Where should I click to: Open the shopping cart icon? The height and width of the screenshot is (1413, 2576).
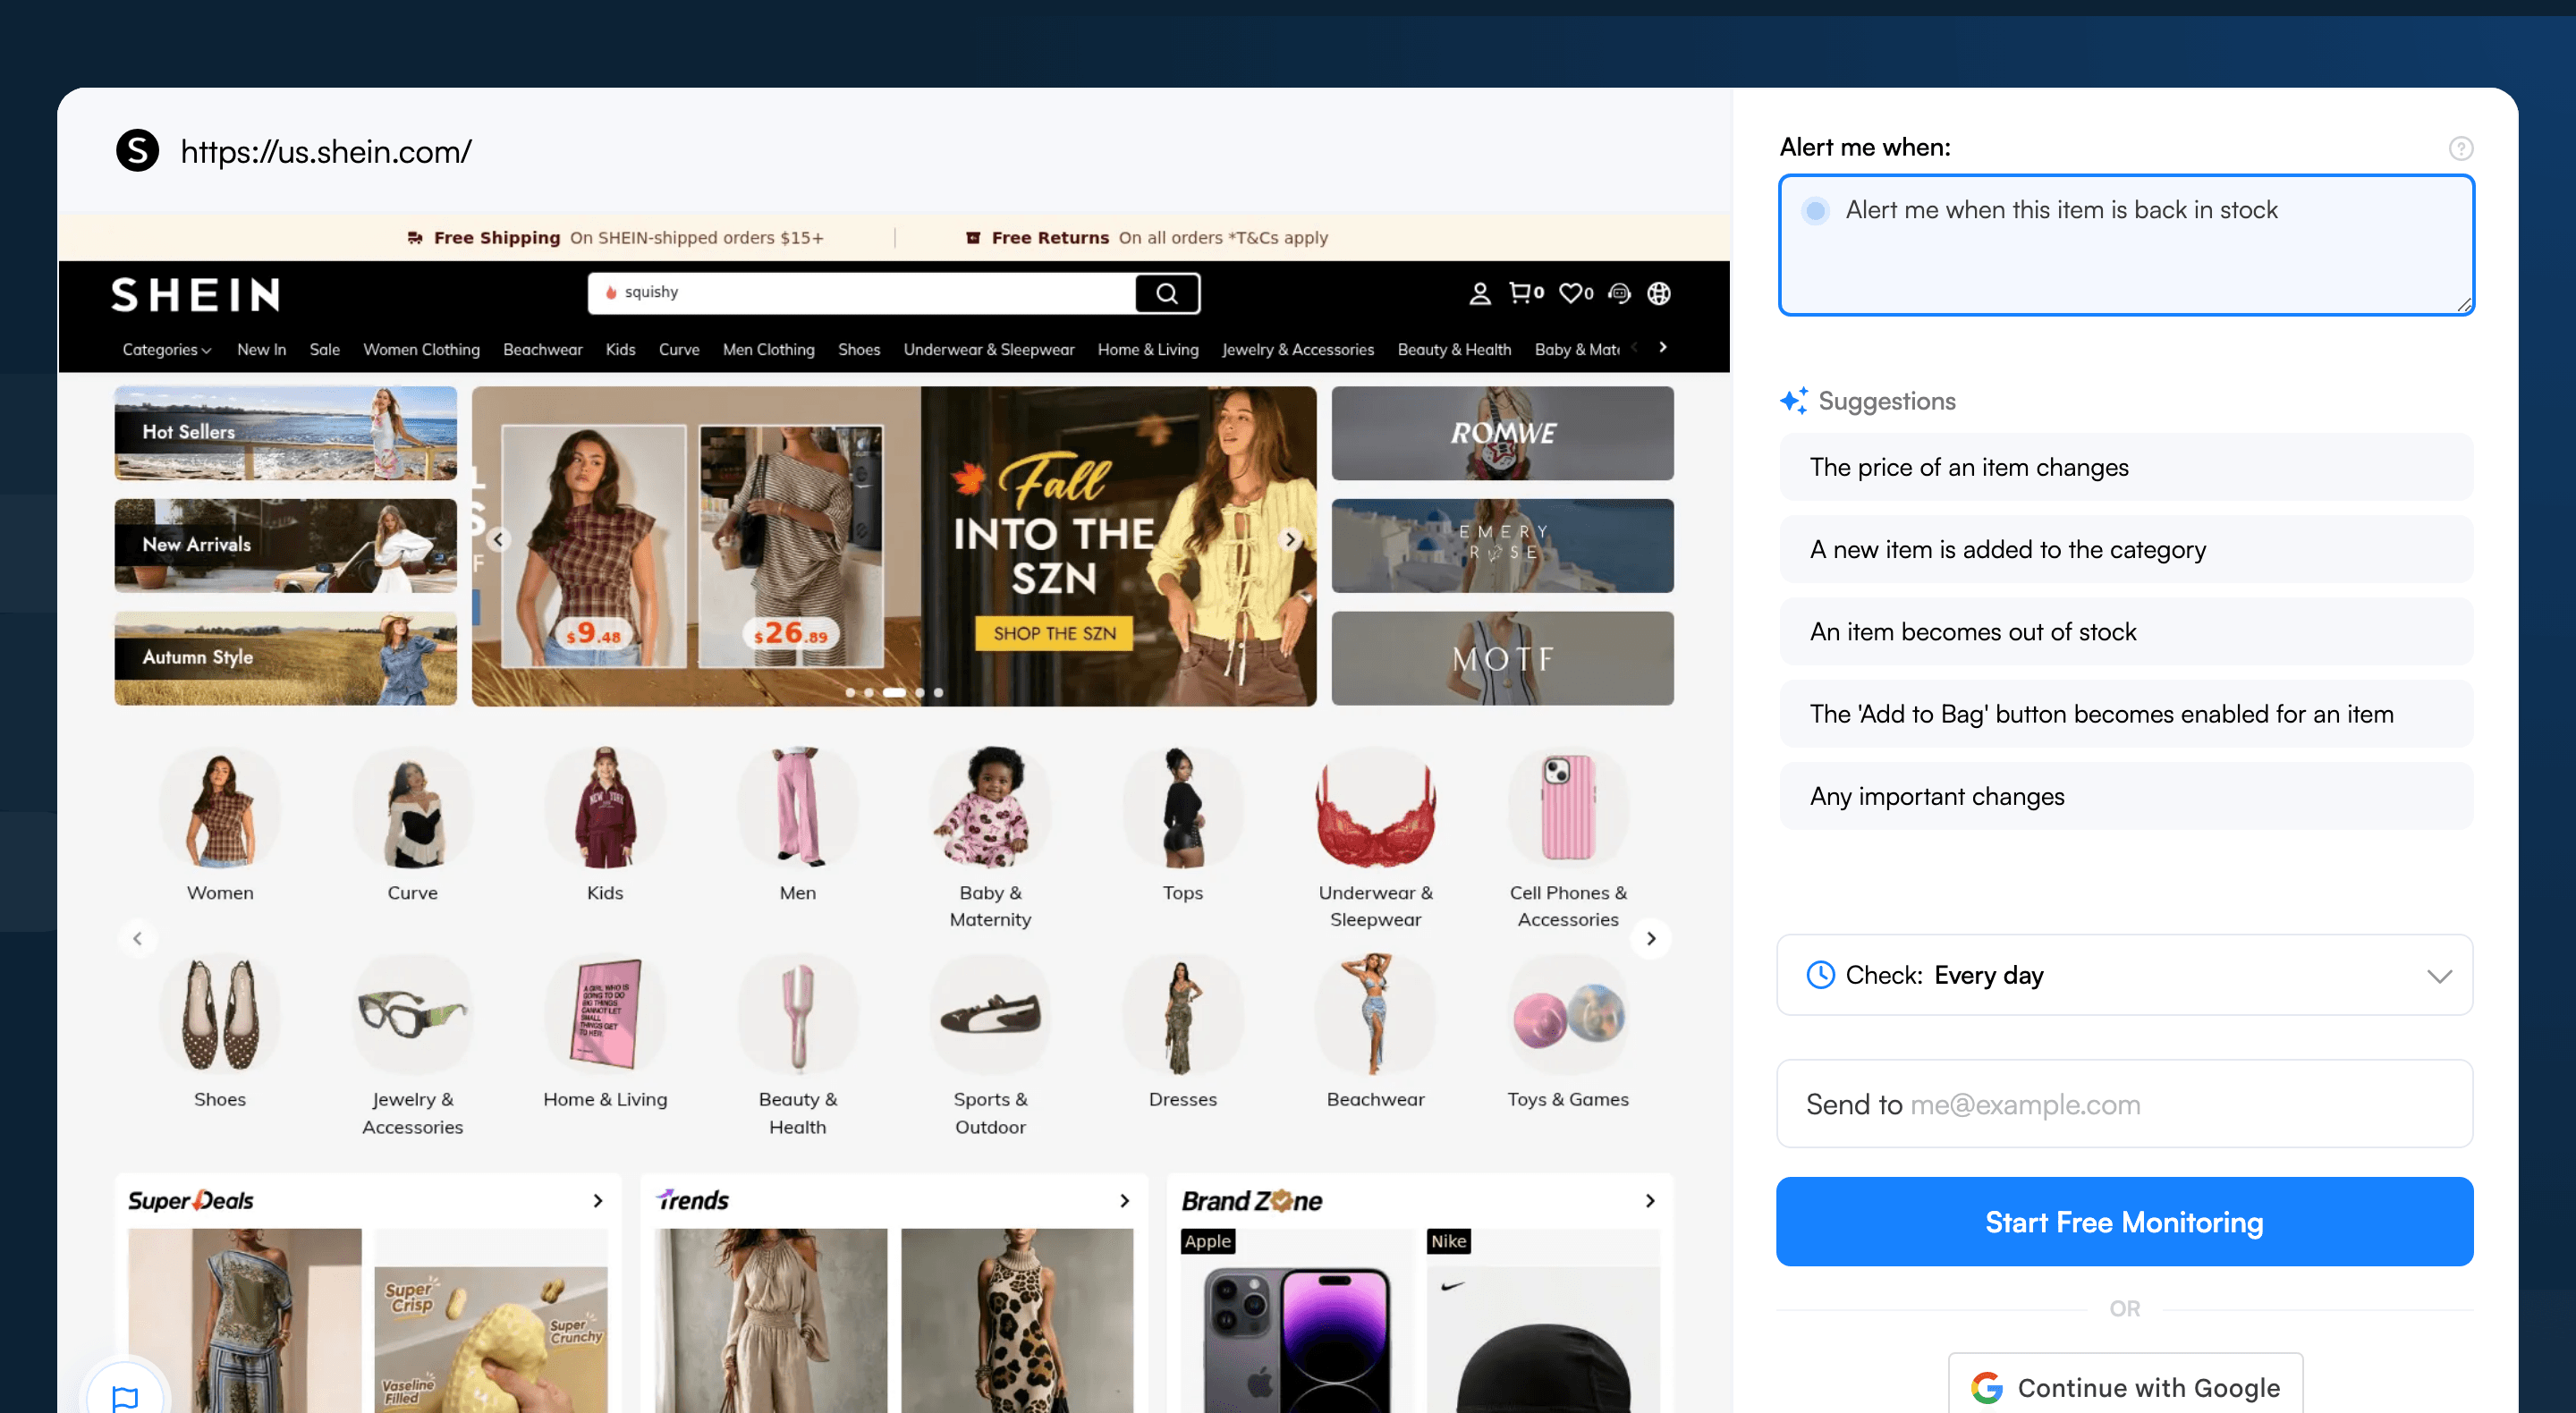coord(1525,292)
